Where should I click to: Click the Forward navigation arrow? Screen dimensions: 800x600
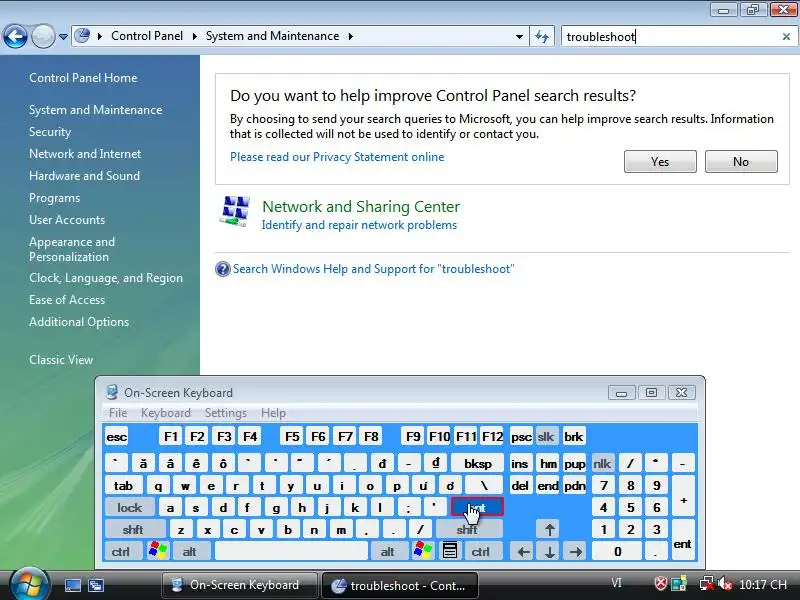click(x=43, y=36)
